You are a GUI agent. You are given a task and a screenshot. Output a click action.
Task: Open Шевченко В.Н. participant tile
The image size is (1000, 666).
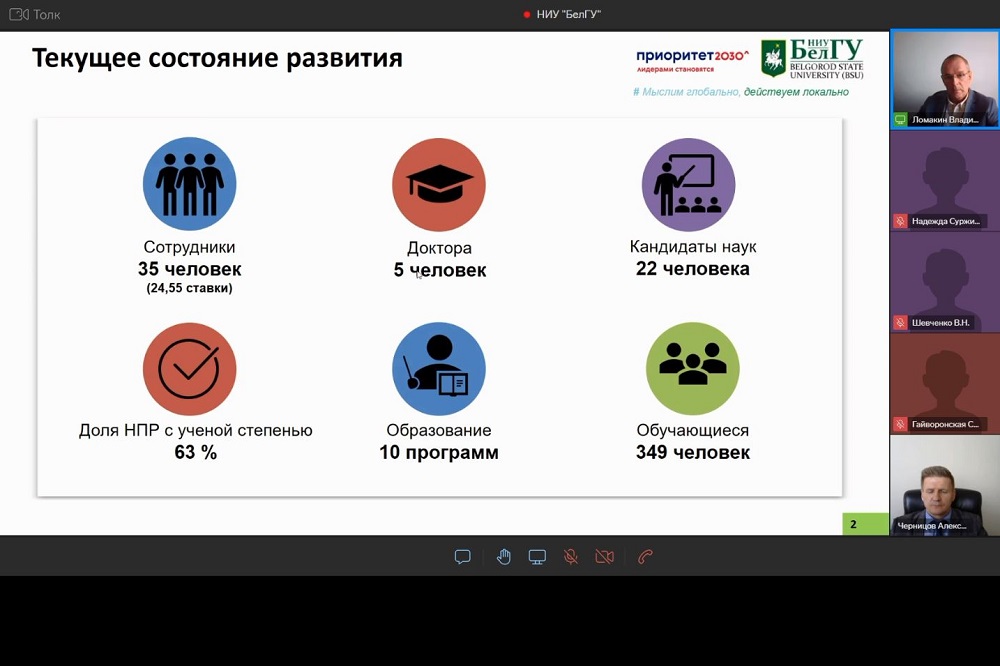[944, 282]
